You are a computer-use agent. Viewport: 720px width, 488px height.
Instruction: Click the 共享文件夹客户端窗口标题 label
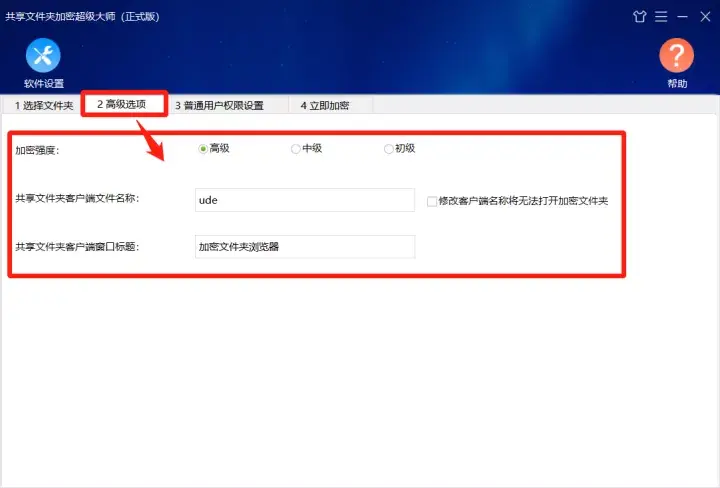pyautogui.click(x=77, y=247)
